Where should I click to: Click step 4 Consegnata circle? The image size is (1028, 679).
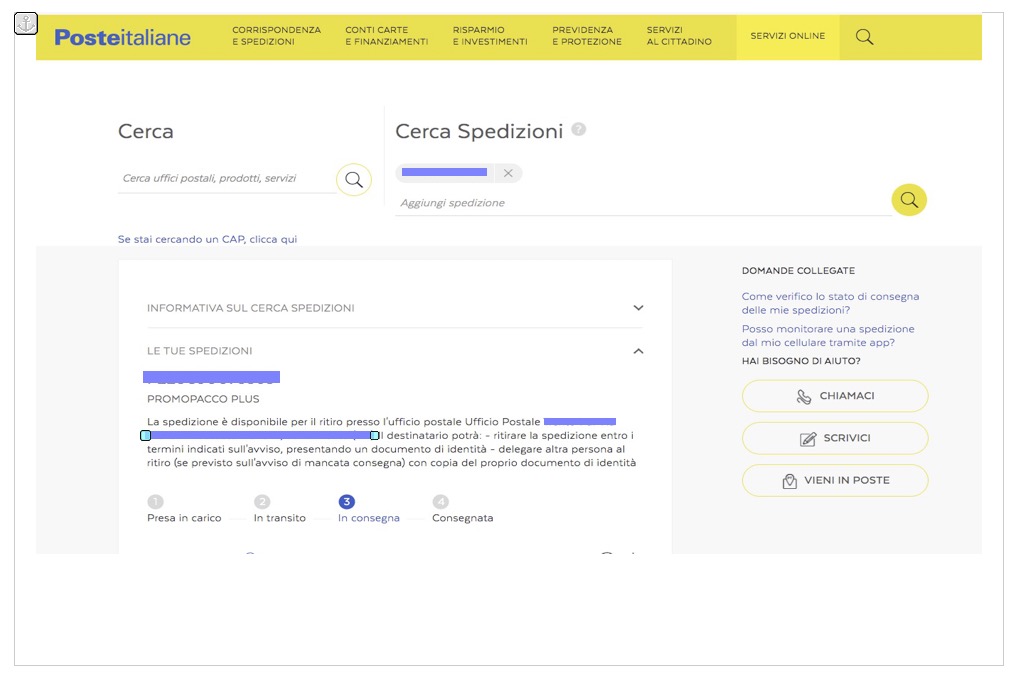440,501
